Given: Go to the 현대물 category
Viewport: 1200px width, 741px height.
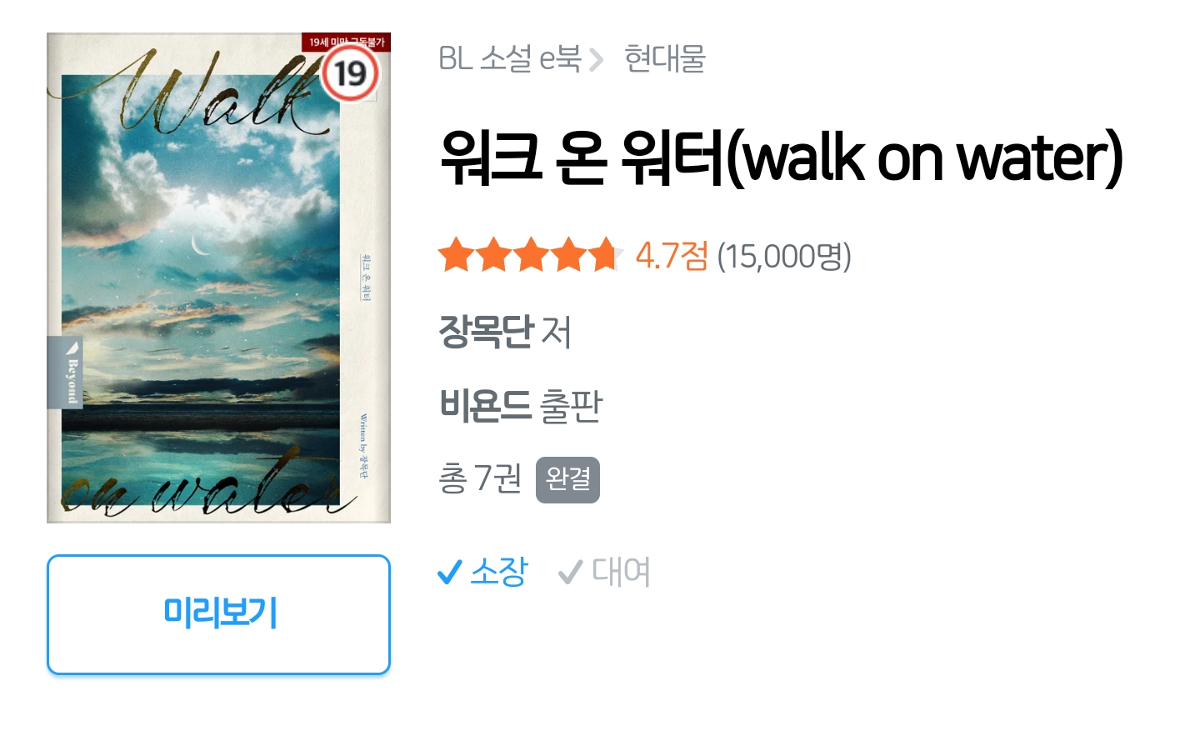Looking at the screenshot, I should (665, 59).
